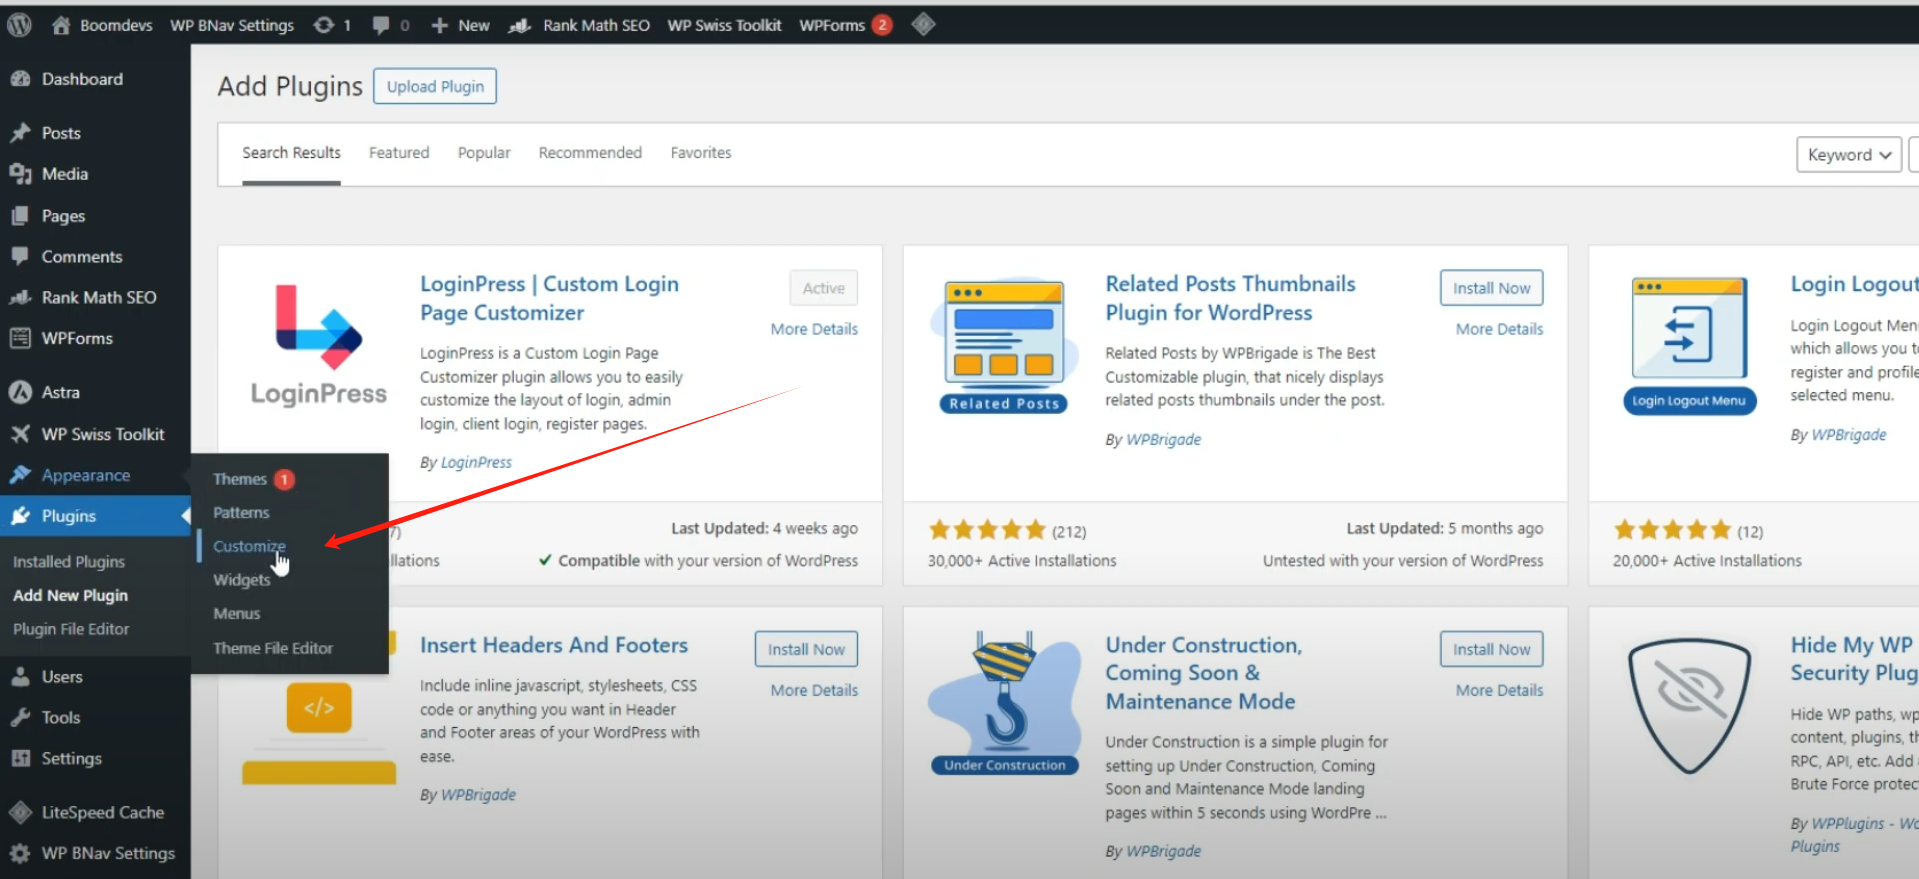Click the Plugins plug icon
The width and height of the screenshot is (1919, 879).
click(x=20, y=516)
